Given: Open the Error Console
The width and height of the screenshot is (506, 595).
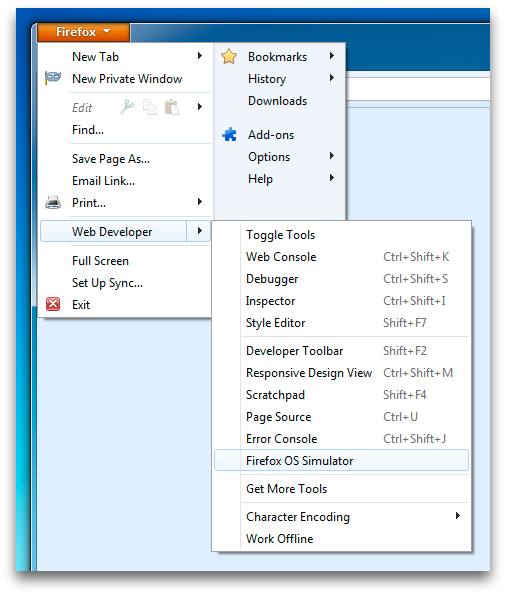Looking at the screenshot, I should [x=341, y=439].
